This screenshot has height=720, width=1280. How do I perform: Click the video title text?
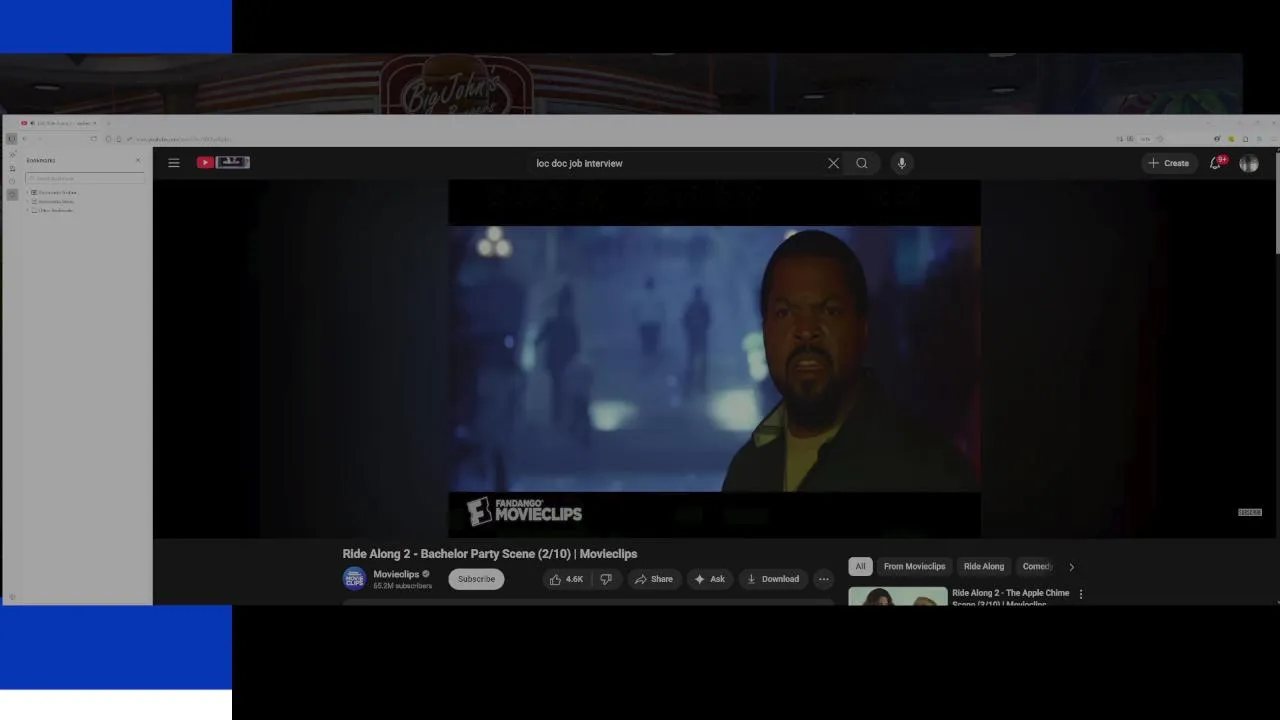(x=490, y=554)
